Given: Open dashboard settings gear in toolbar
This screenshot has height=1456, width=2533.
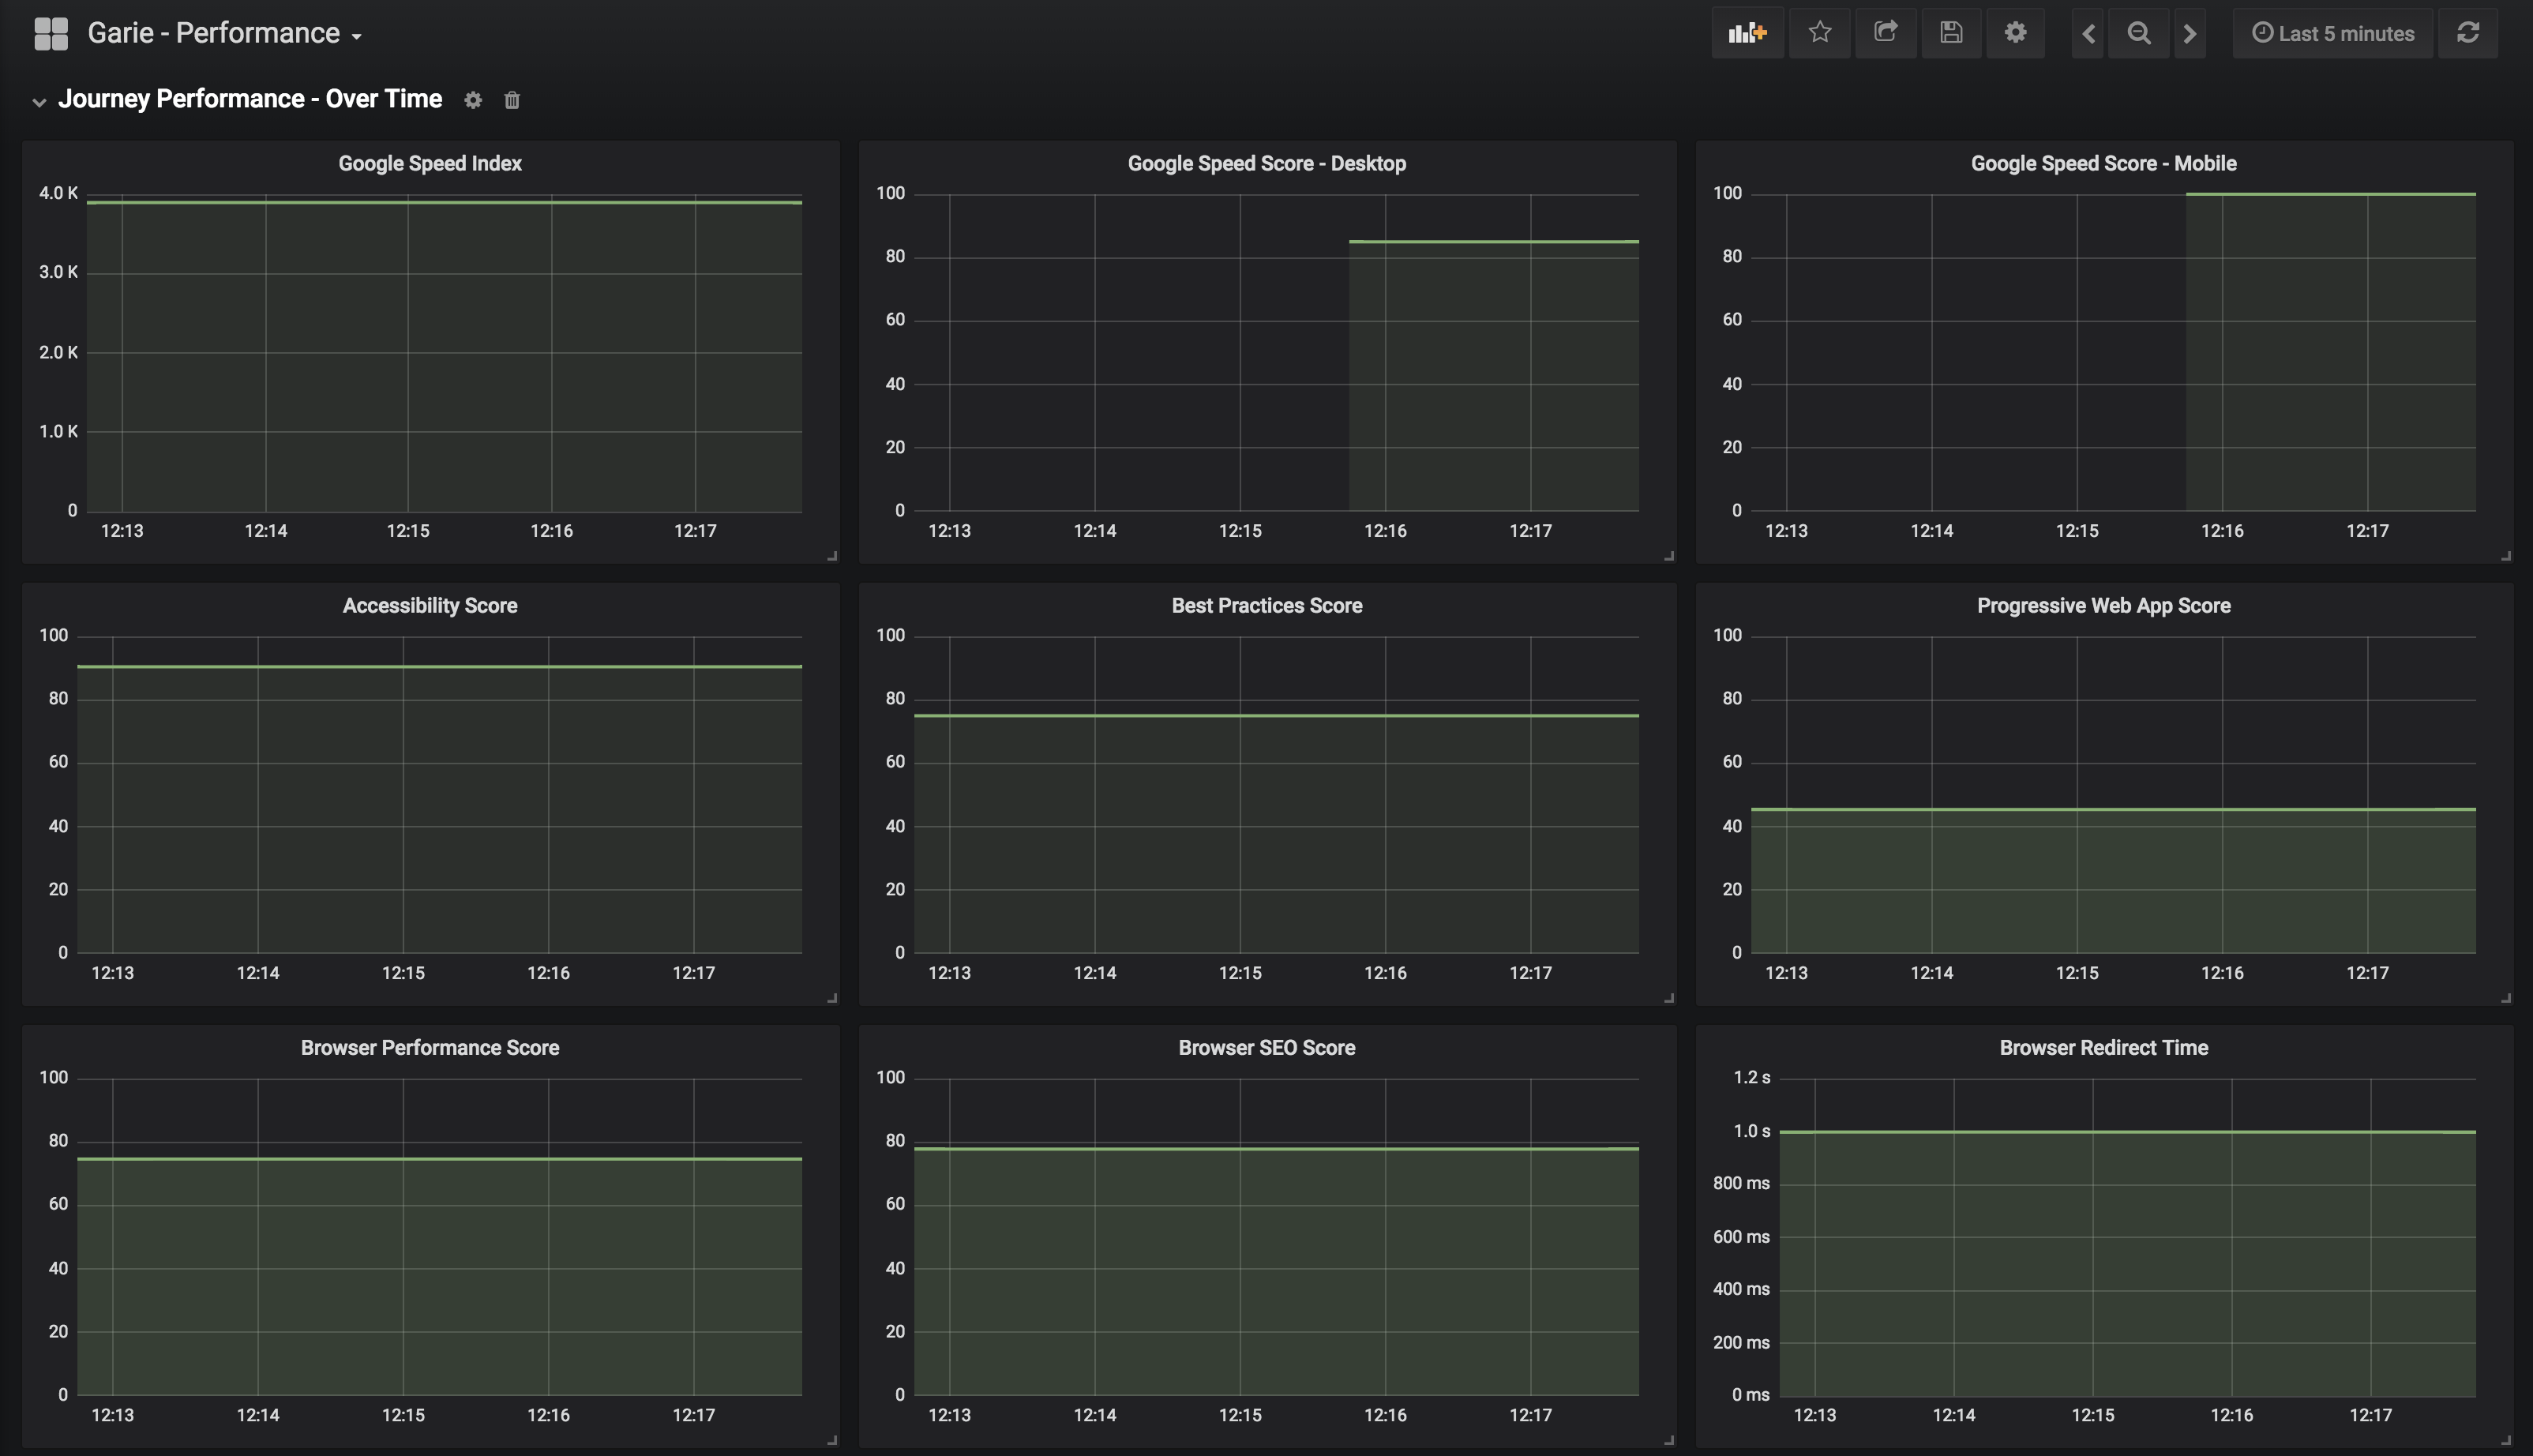Looking at the screenshot, I should point(2015,33).
